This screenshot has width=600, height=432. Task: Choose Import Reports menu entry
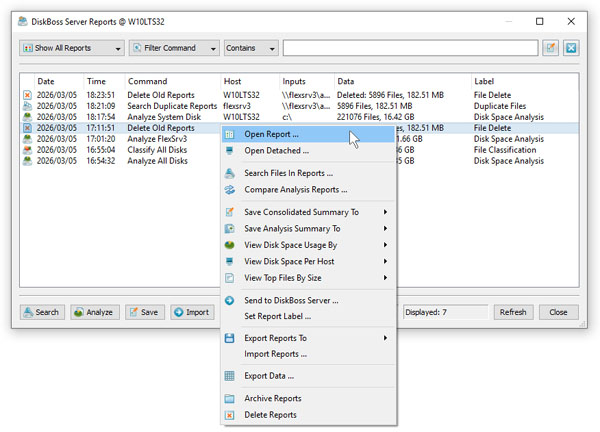pos(308,354)
